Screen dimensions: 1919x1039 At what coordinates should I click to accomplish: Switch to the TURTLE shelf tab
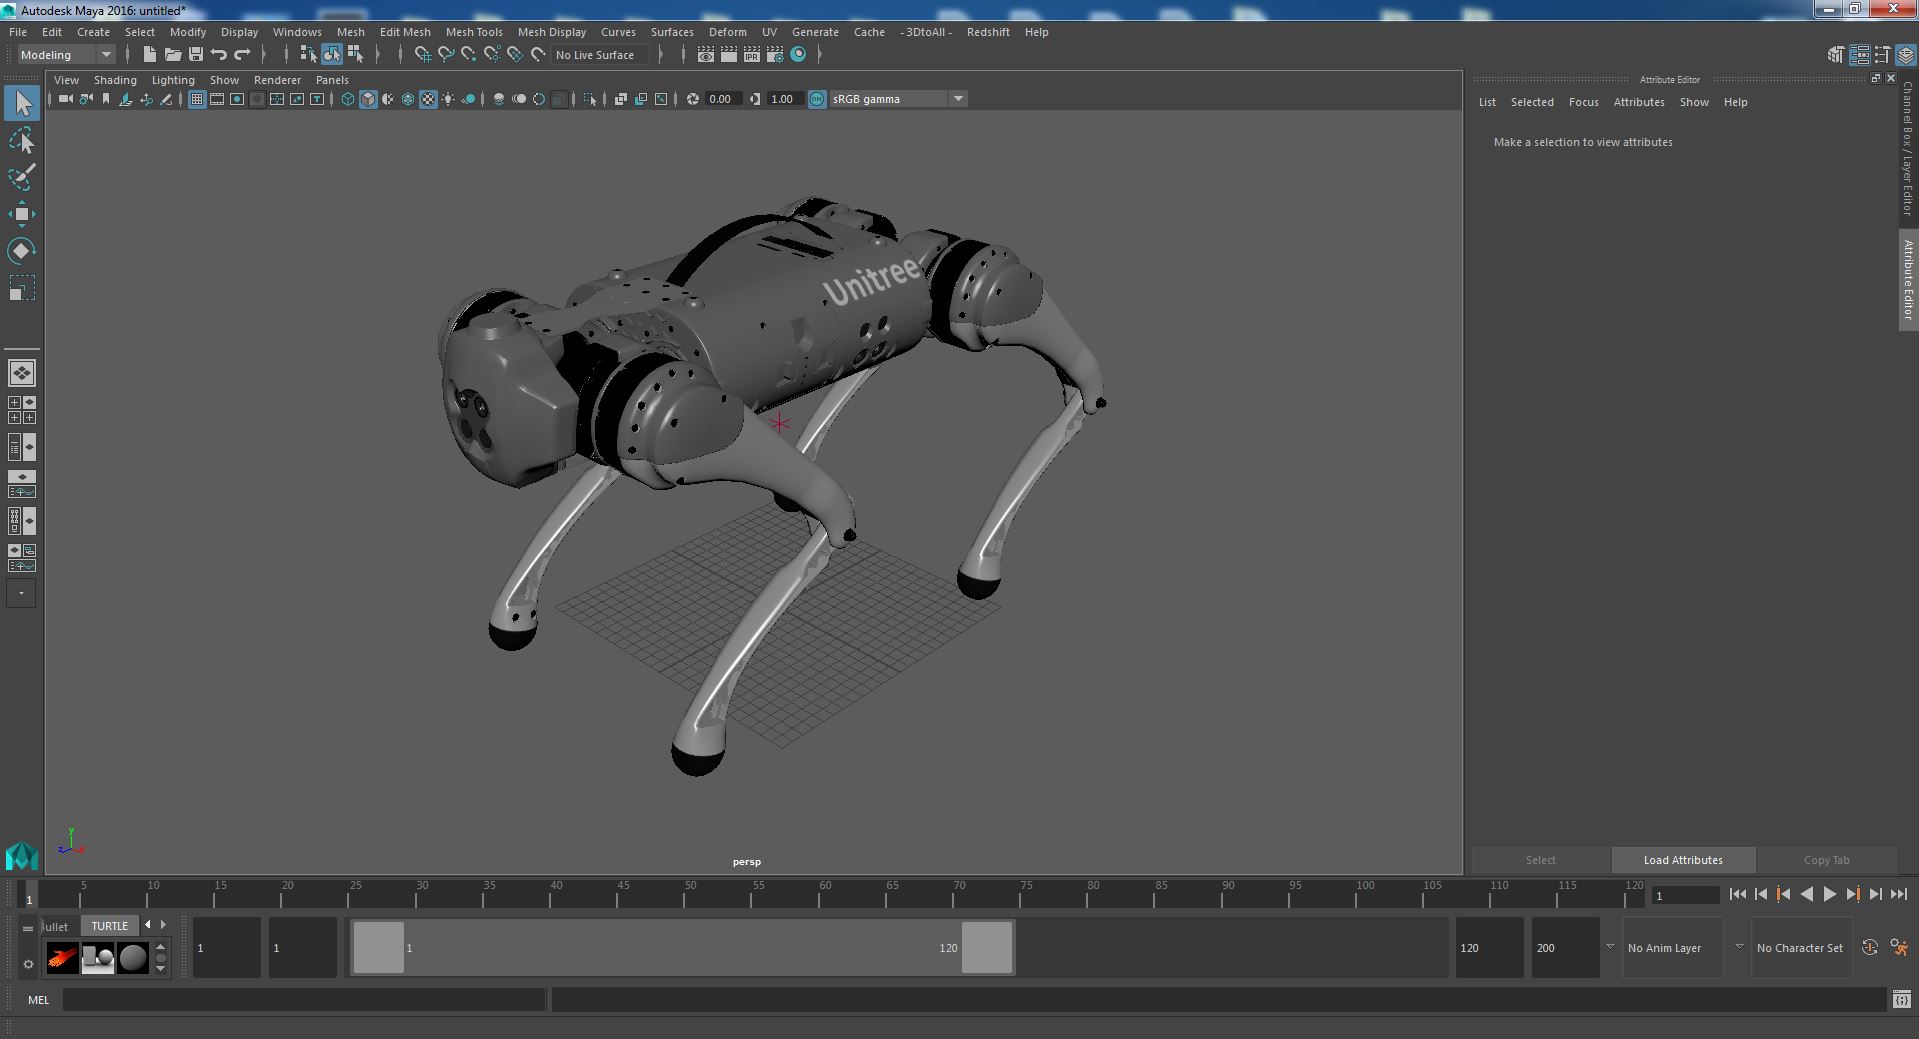click(x=110, y=926)
